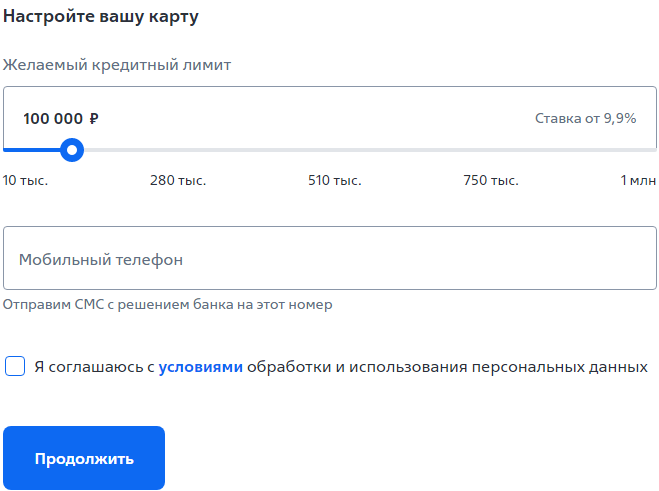Select the 280 тыс. slider mark
Screen dimensions: 659x491
point(178,180)
